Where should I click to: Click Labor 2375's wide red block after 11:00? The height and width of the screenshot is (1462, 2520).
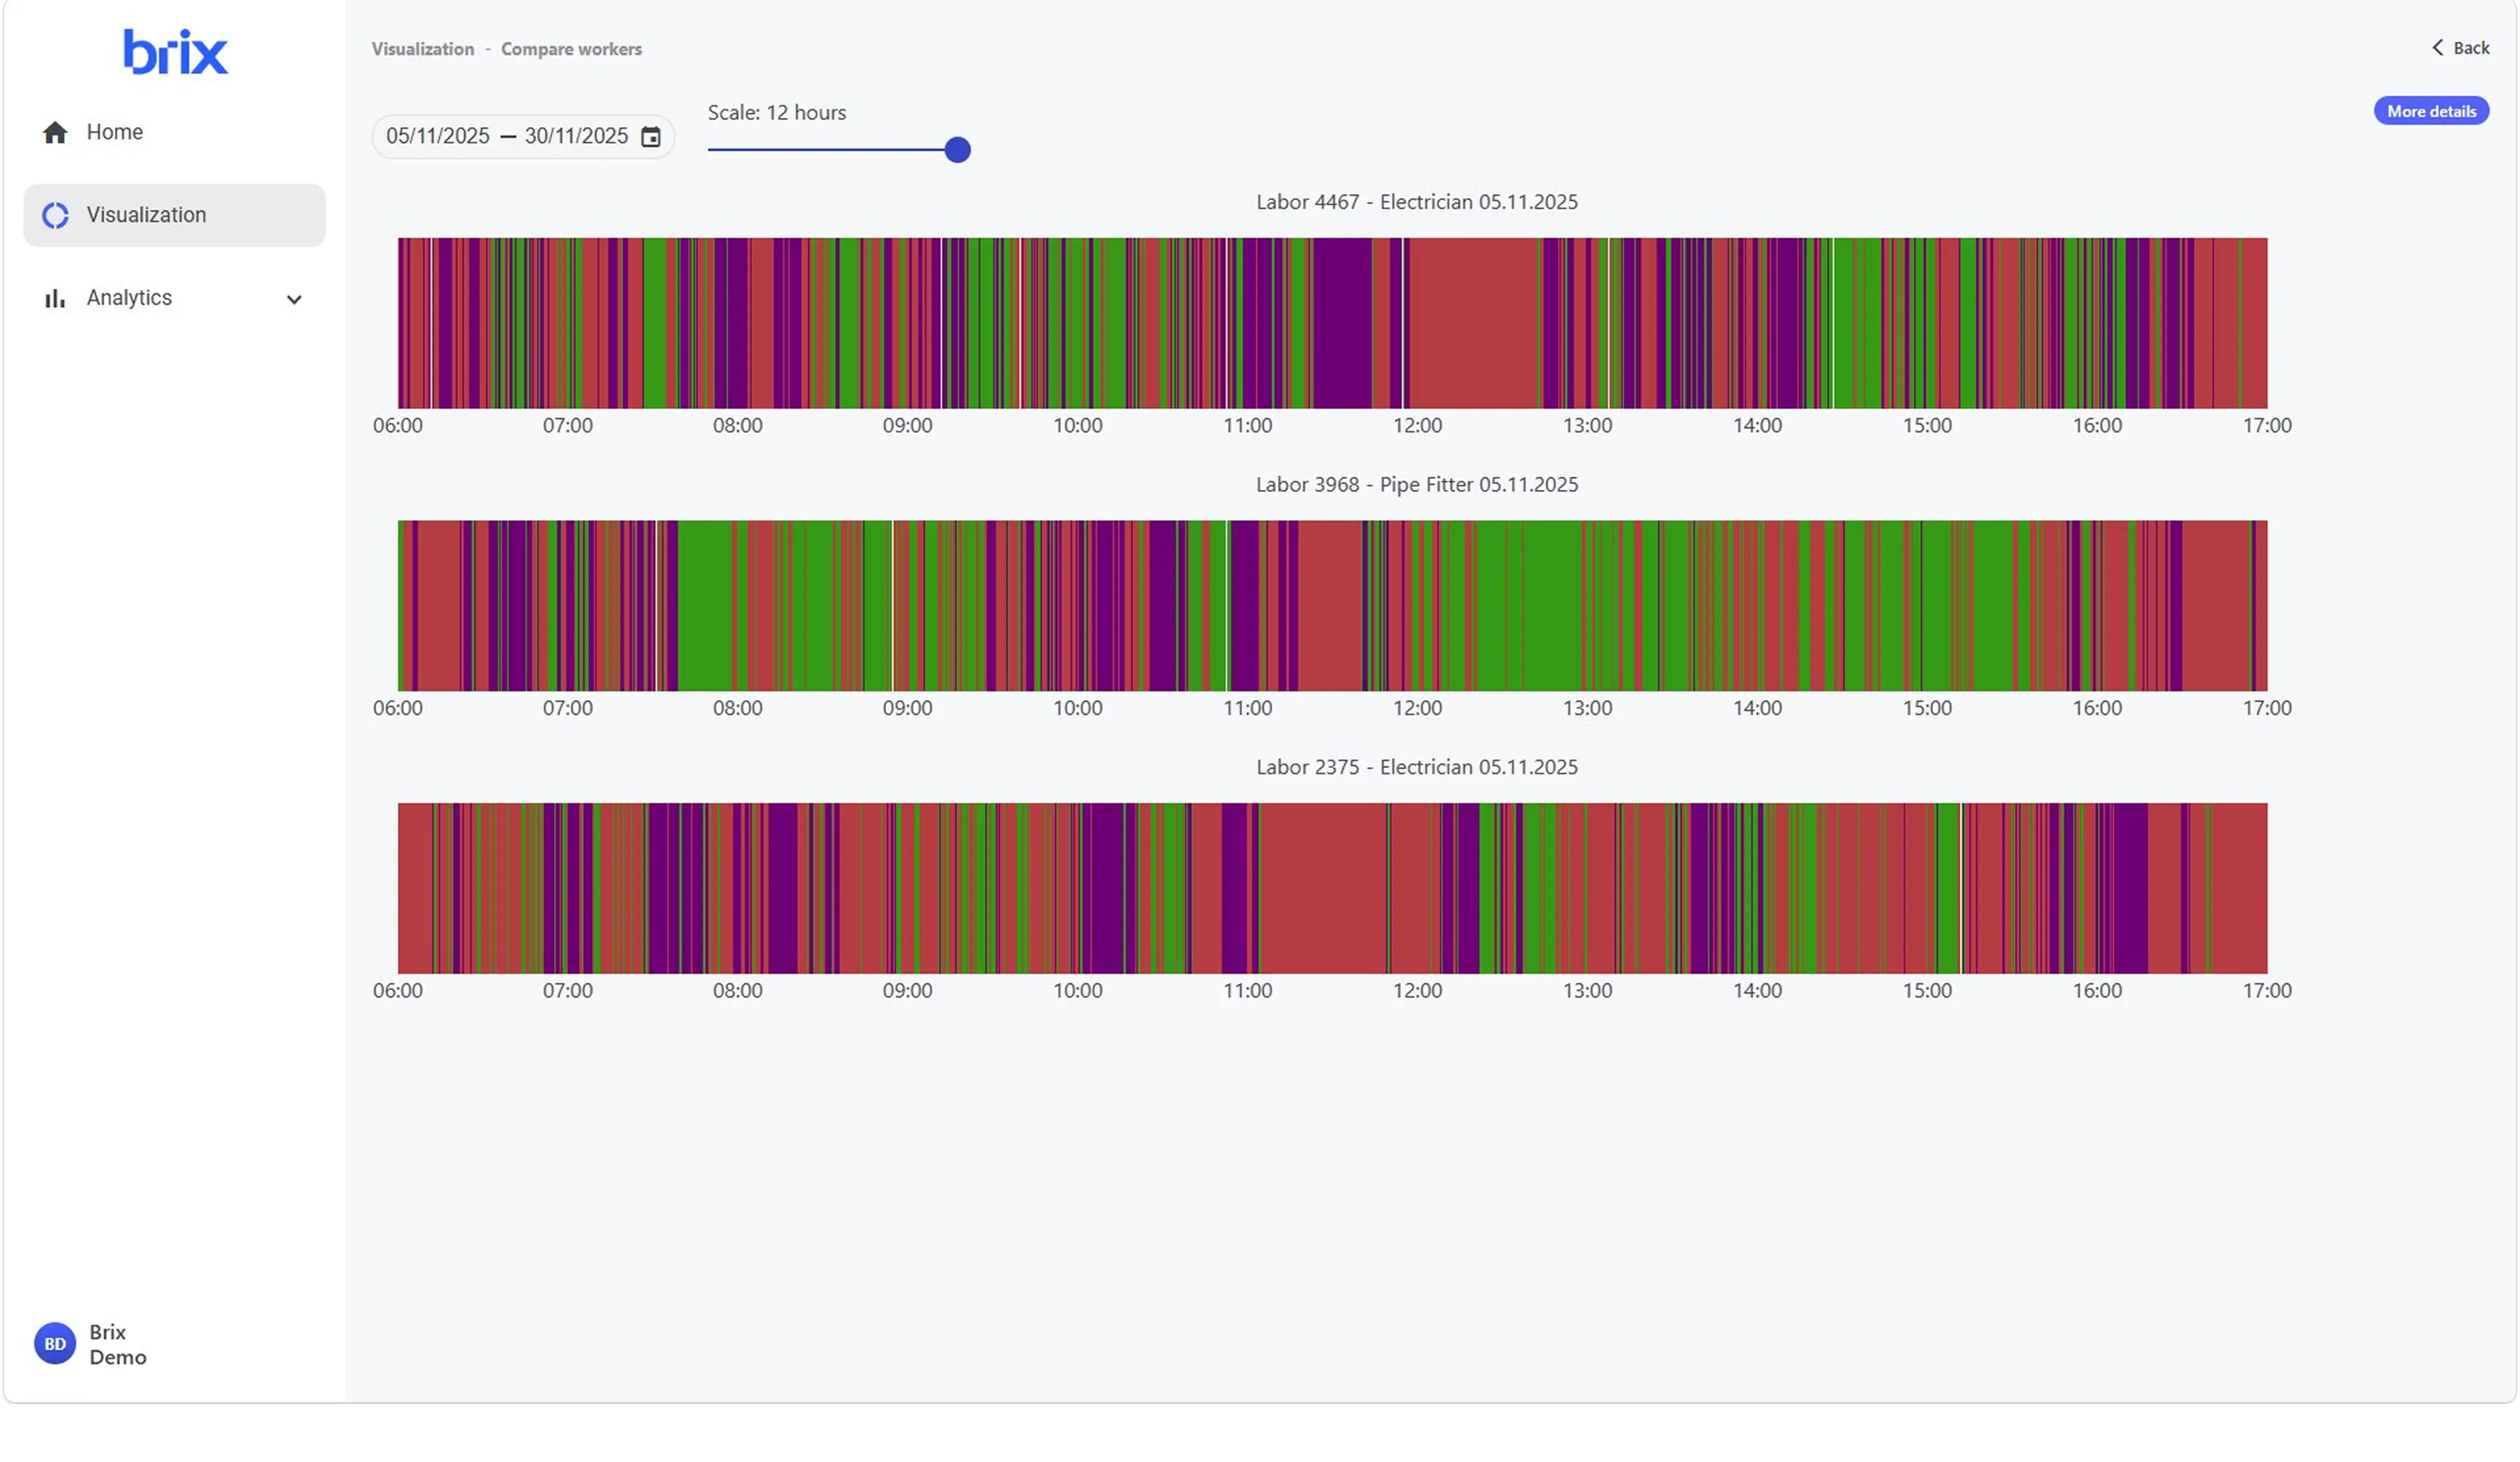click(x=1323, y=888)
